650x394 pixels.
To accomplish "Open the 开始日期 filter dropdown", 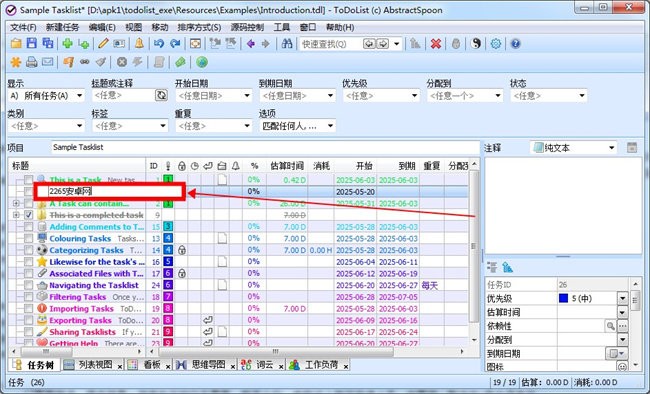I will pyautogui.click(x=214, y=96).
